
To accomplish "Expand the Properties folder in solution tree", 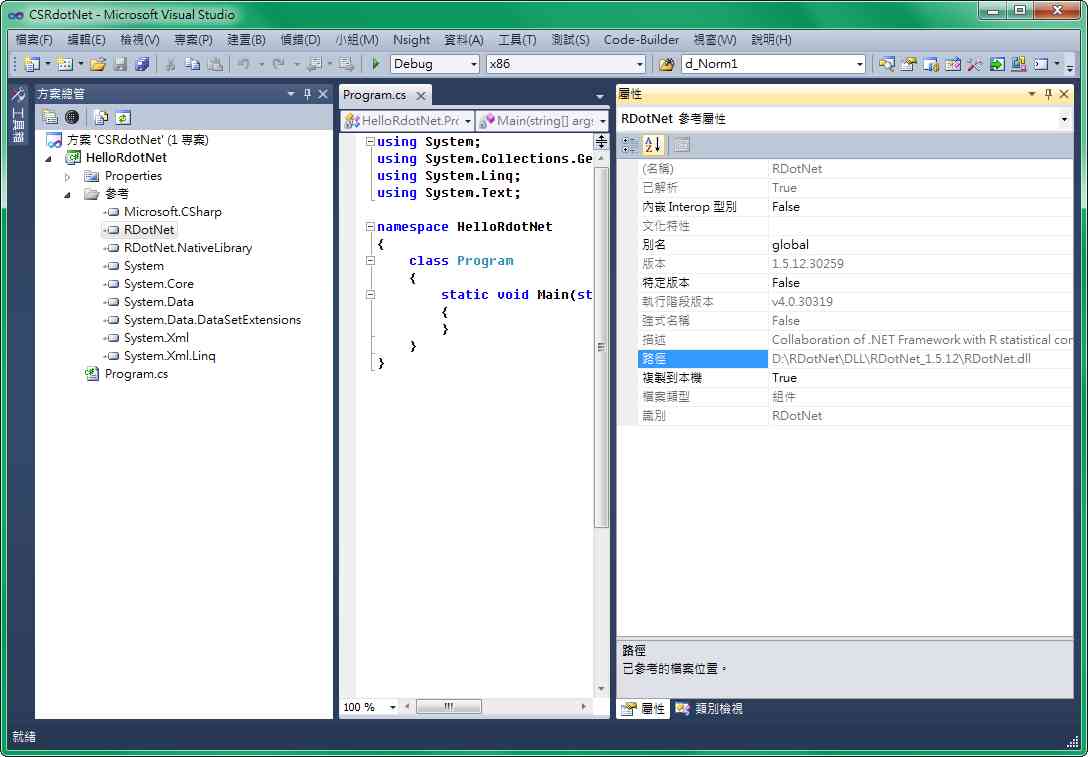I will pyautogui.click(x=68, y=176).
